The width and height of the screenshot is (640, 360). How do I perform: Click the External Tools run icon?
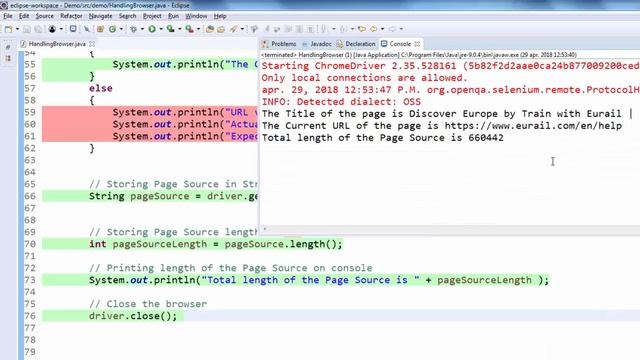(189, 29)
